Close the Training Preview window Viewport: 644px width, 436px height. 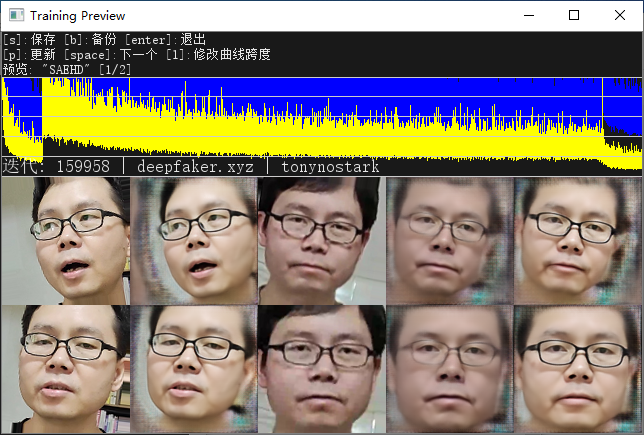[620, 16]
